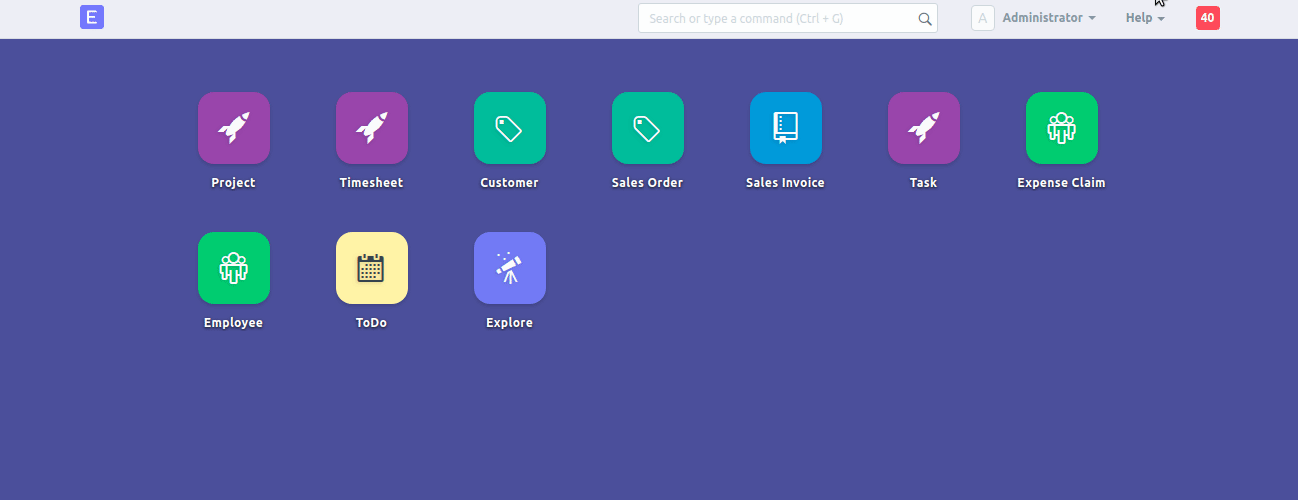Image resolution: width=1298 pixels, height=500 pixels.
Task: Expand the Administrator user dropdown
Action: click(x=1049, y=18)
